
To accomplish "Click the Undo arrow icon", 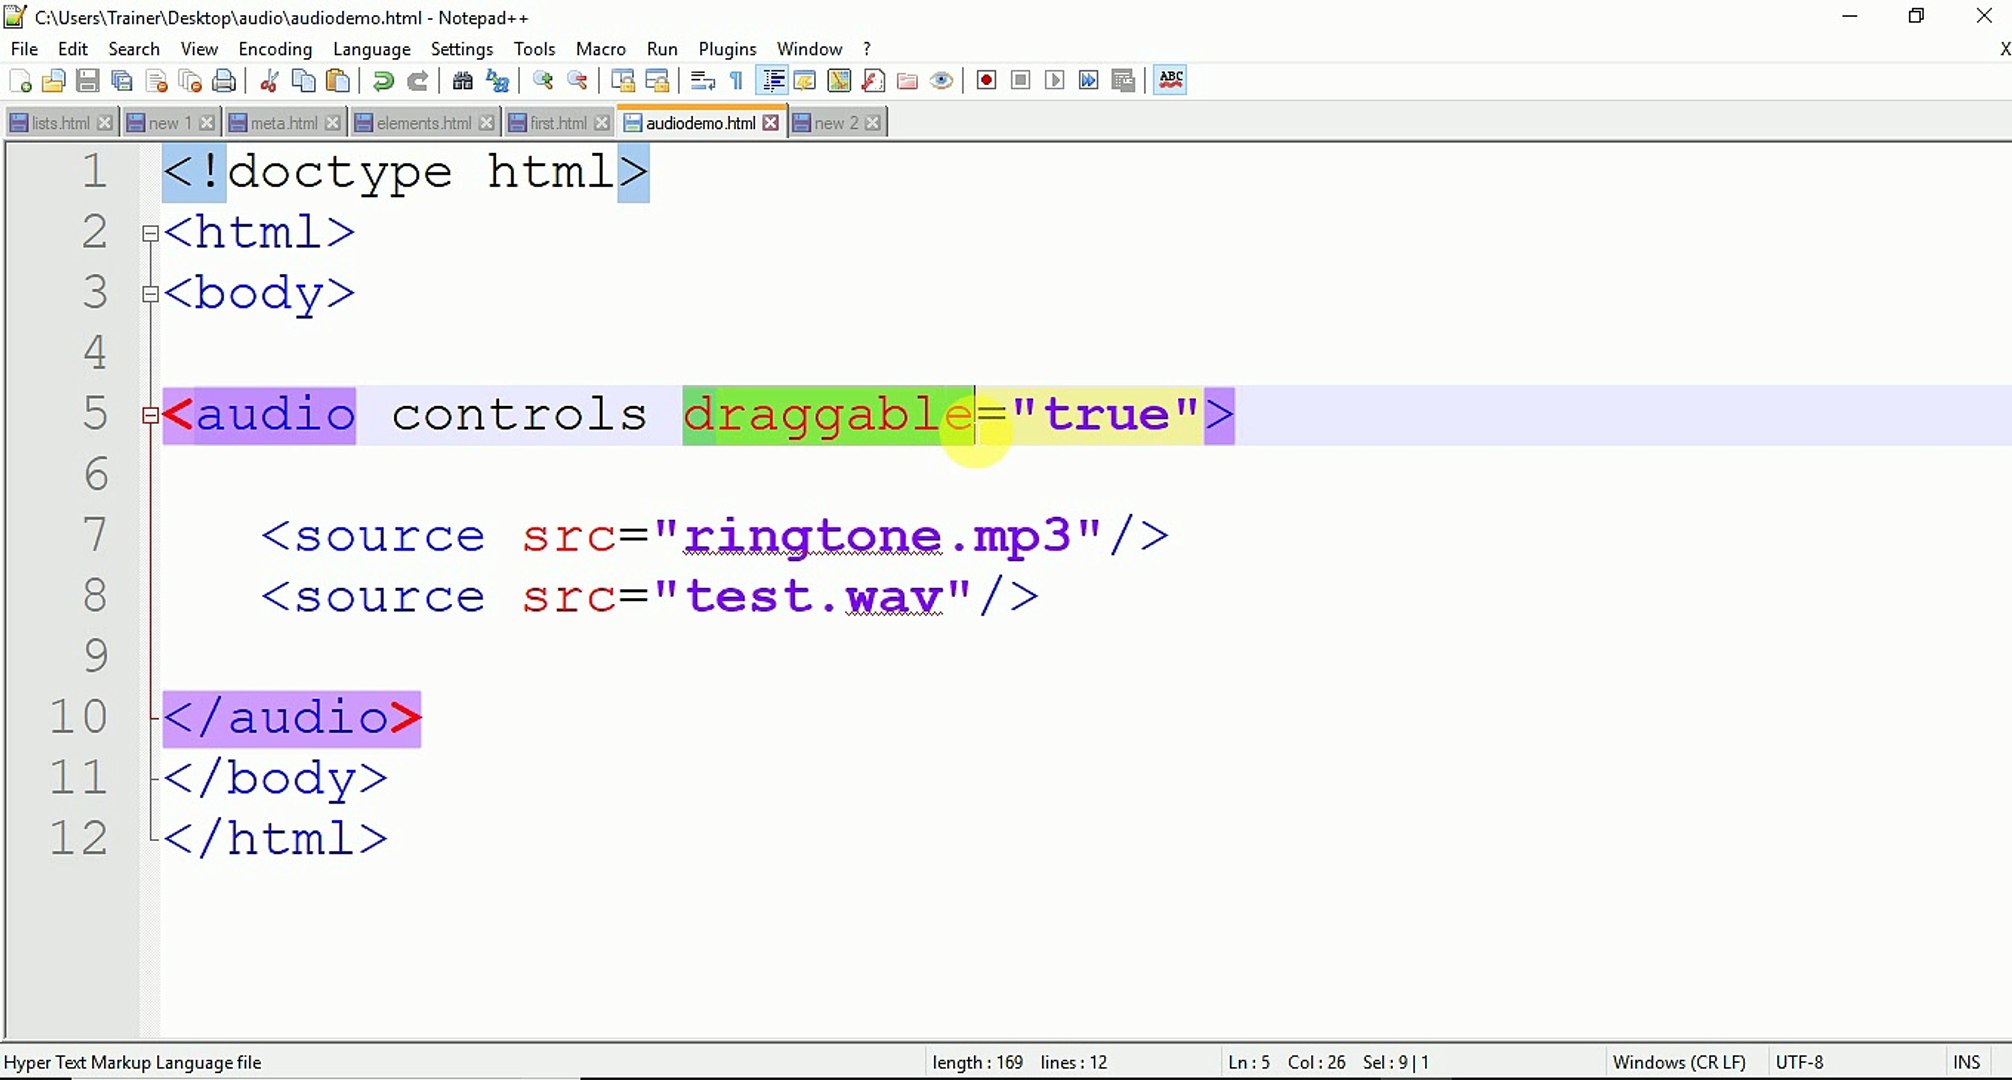I will [x=383, y=81].
